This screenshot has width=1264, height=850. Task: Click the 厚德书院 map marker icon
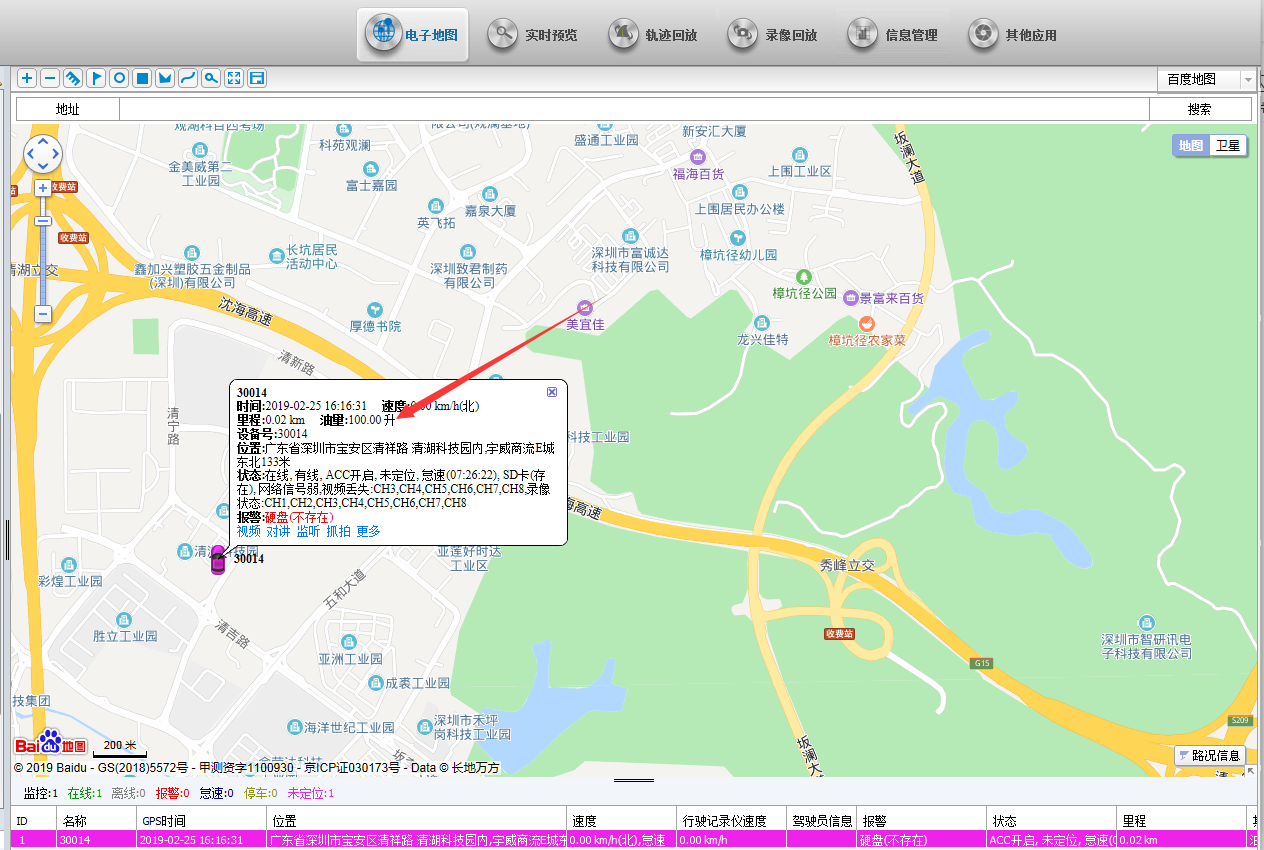click(x=375, y=309)
